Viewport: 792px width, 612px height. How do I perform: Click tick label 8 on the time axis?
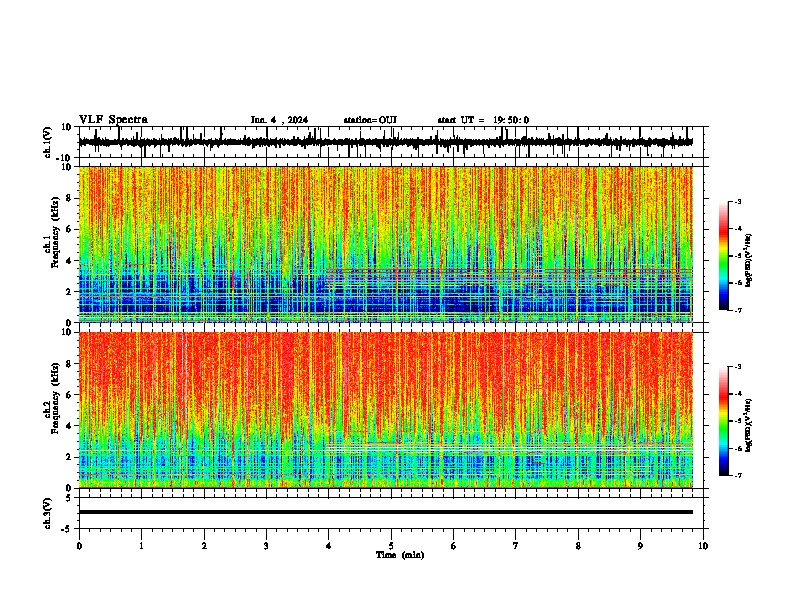click(578, 546)
